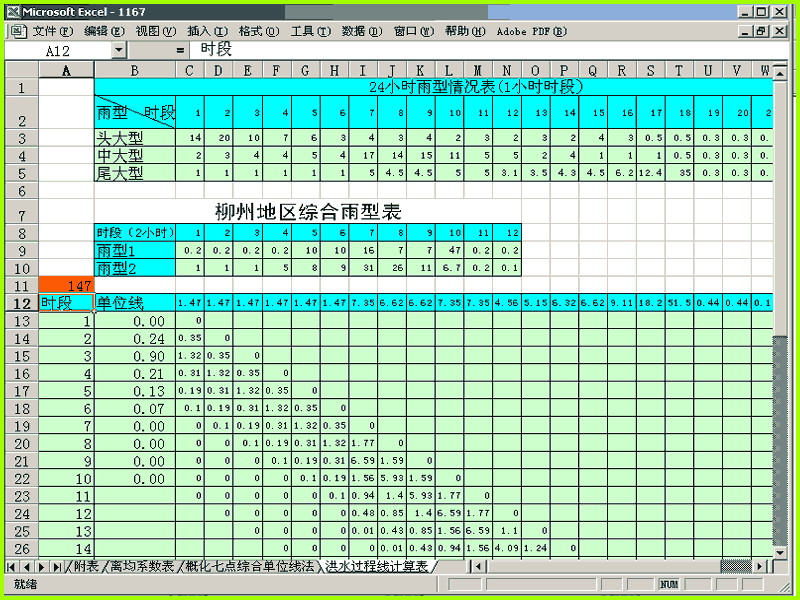800x600 pixels.
Task: Click the equals sign edit formula button
Action: pos(180,50)
